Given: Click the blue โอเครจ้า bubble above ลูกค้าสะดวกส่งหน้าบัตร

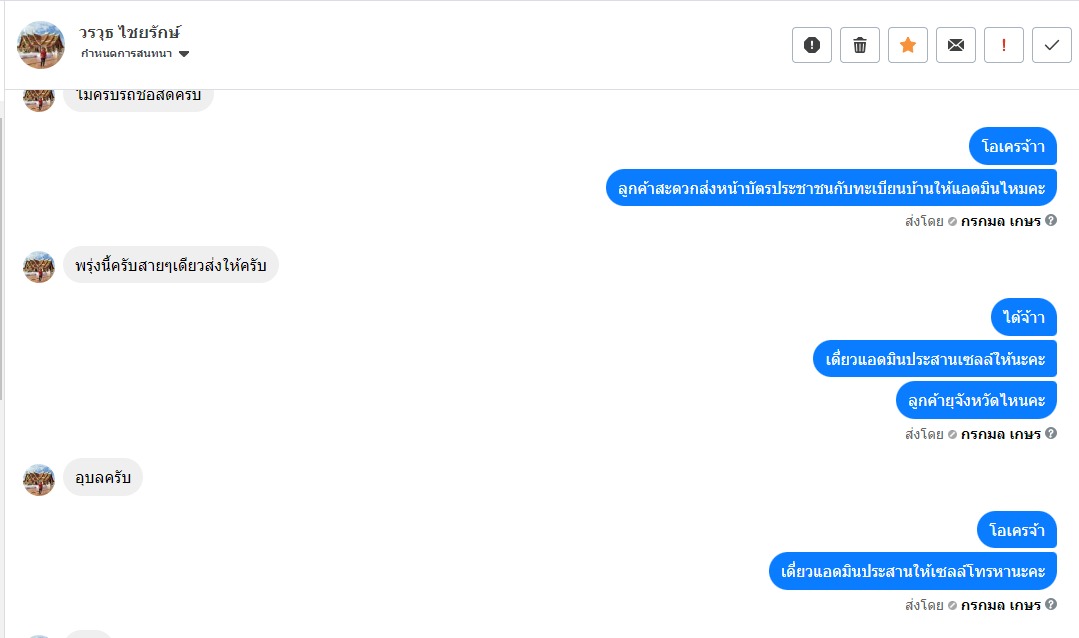Looking at the screenshot, I should (1013, 147).
